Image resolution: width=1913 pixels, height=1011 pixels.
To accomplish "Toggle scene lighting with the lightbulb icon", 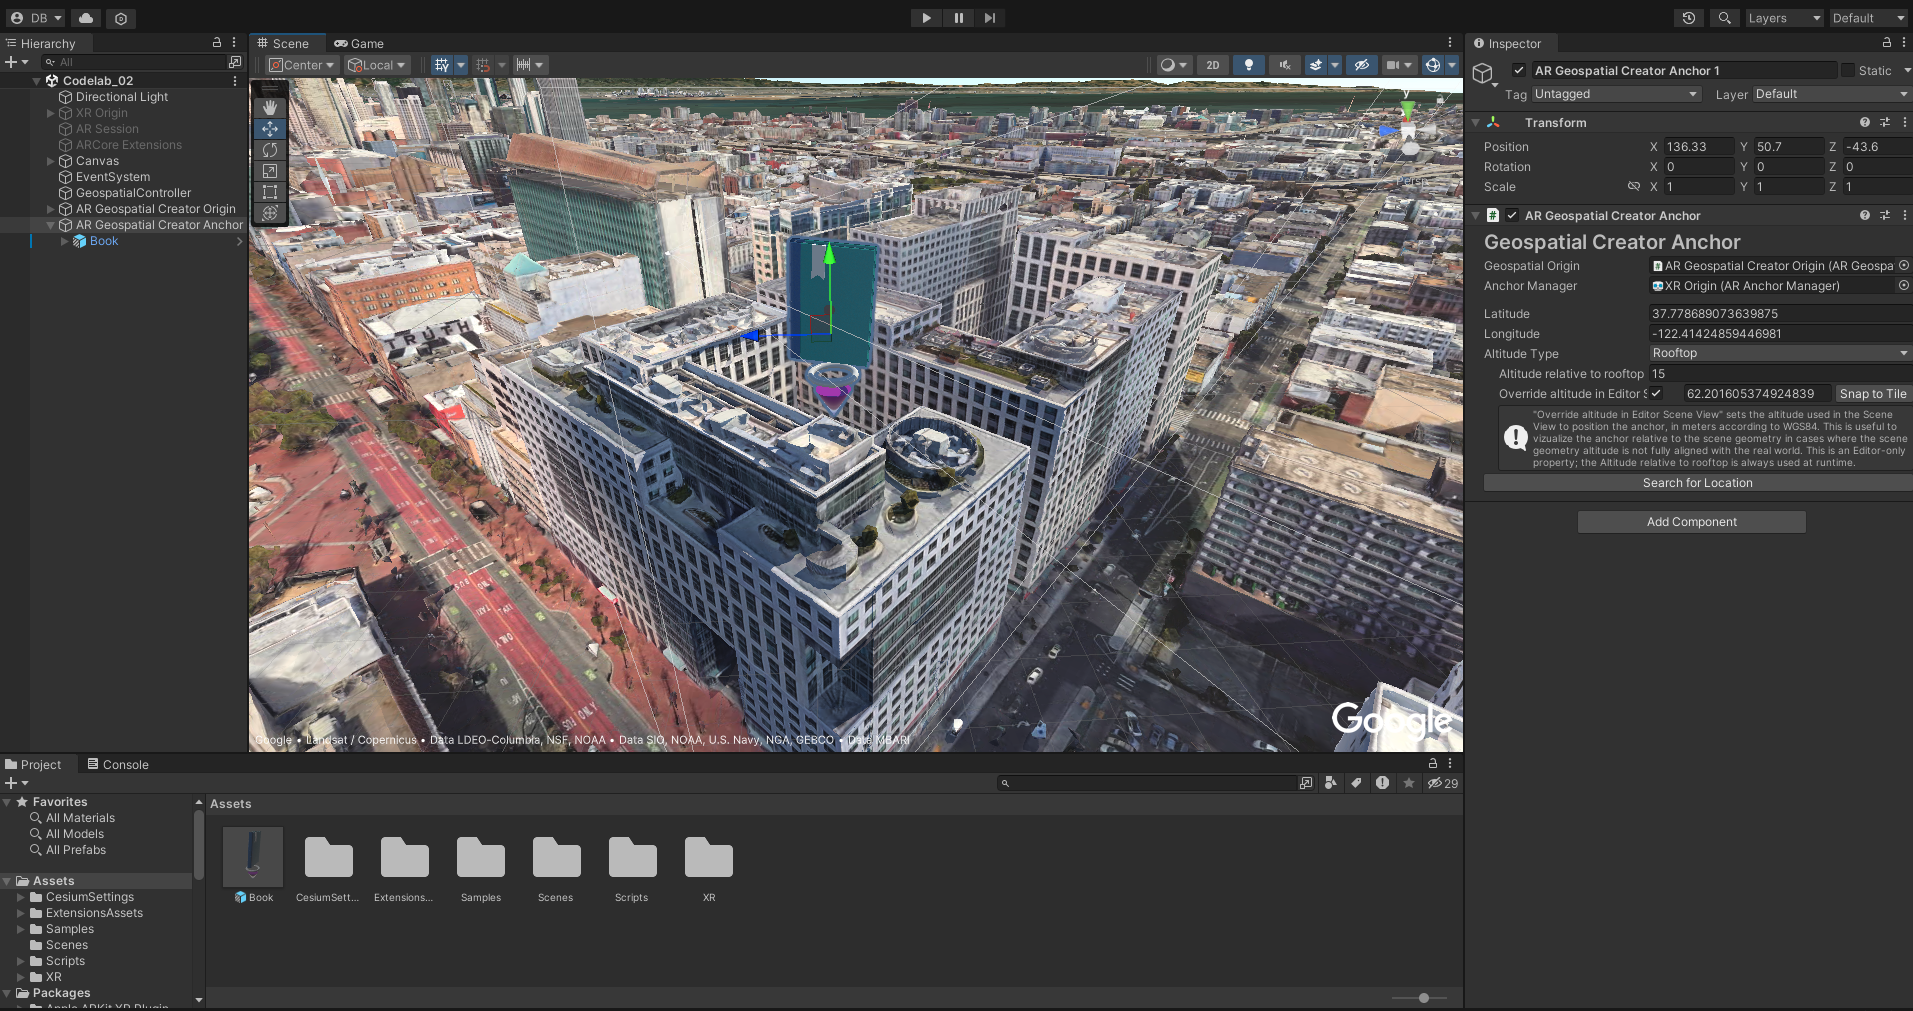I will pyautogui.click(x=1248, y=65).
